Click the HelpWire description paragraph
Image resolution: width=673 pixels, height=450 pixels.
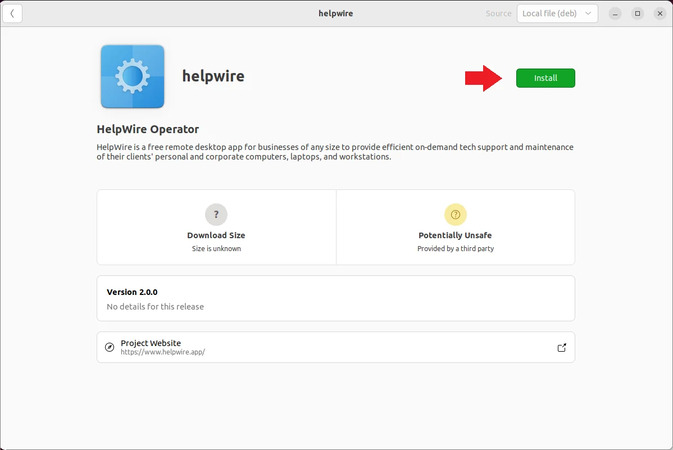click(335, 152)
